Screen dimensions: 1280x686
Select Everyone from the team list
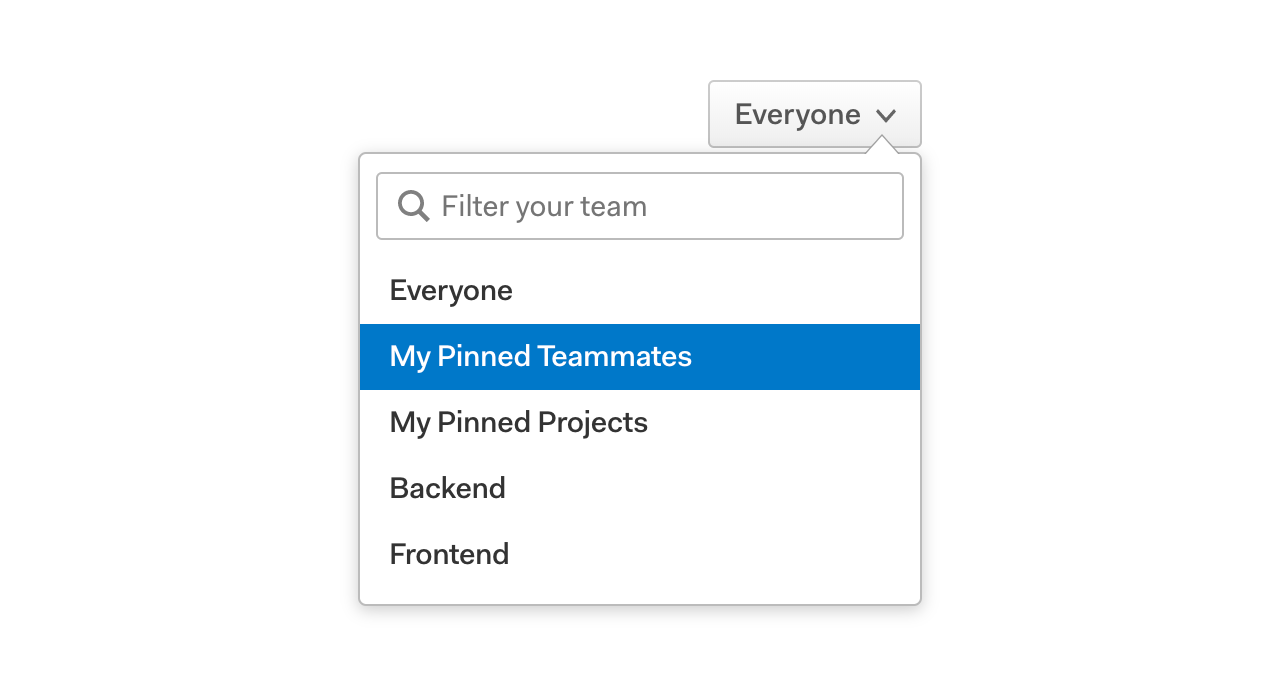tap(640, 291)
